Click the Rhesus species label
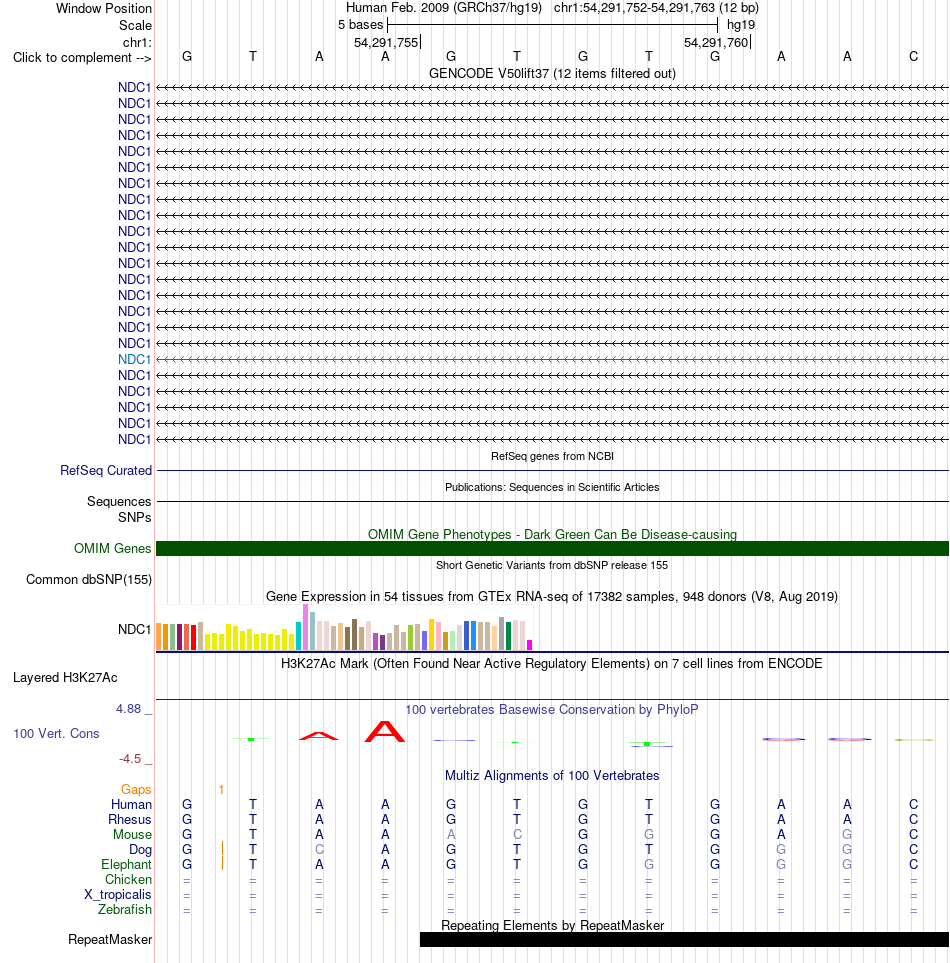This screenshot has height=963, width=950. pyautogui.click(x=130, y=819)
